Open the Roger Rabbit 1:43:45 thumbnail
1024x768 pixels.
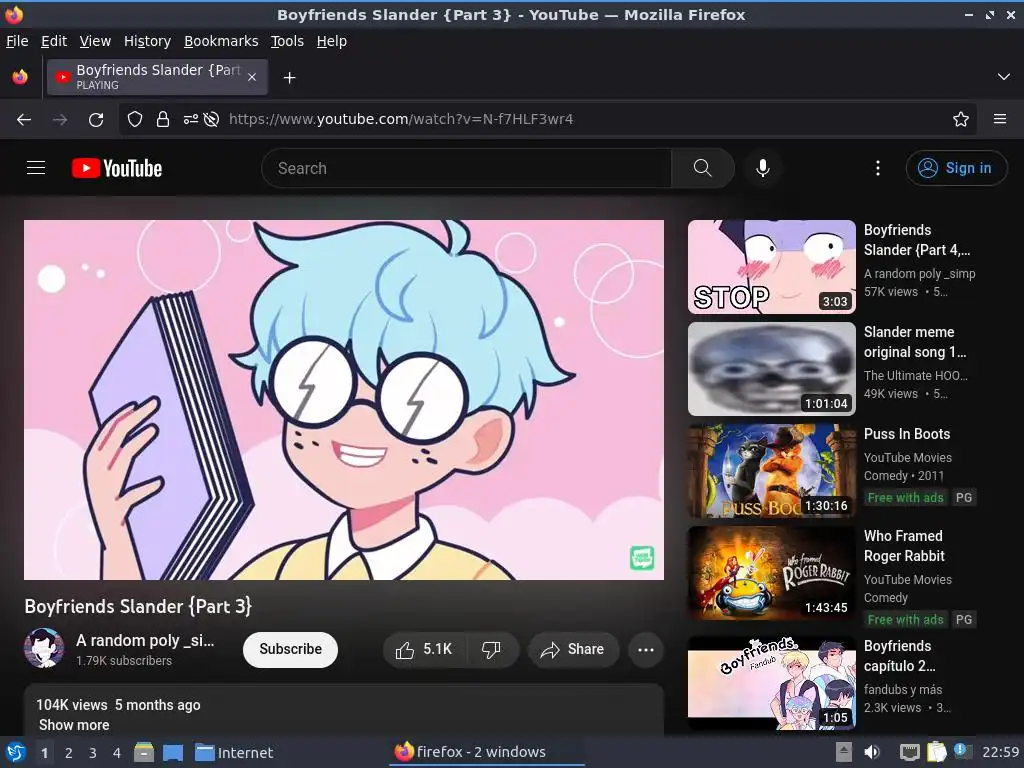coord(771,573)
